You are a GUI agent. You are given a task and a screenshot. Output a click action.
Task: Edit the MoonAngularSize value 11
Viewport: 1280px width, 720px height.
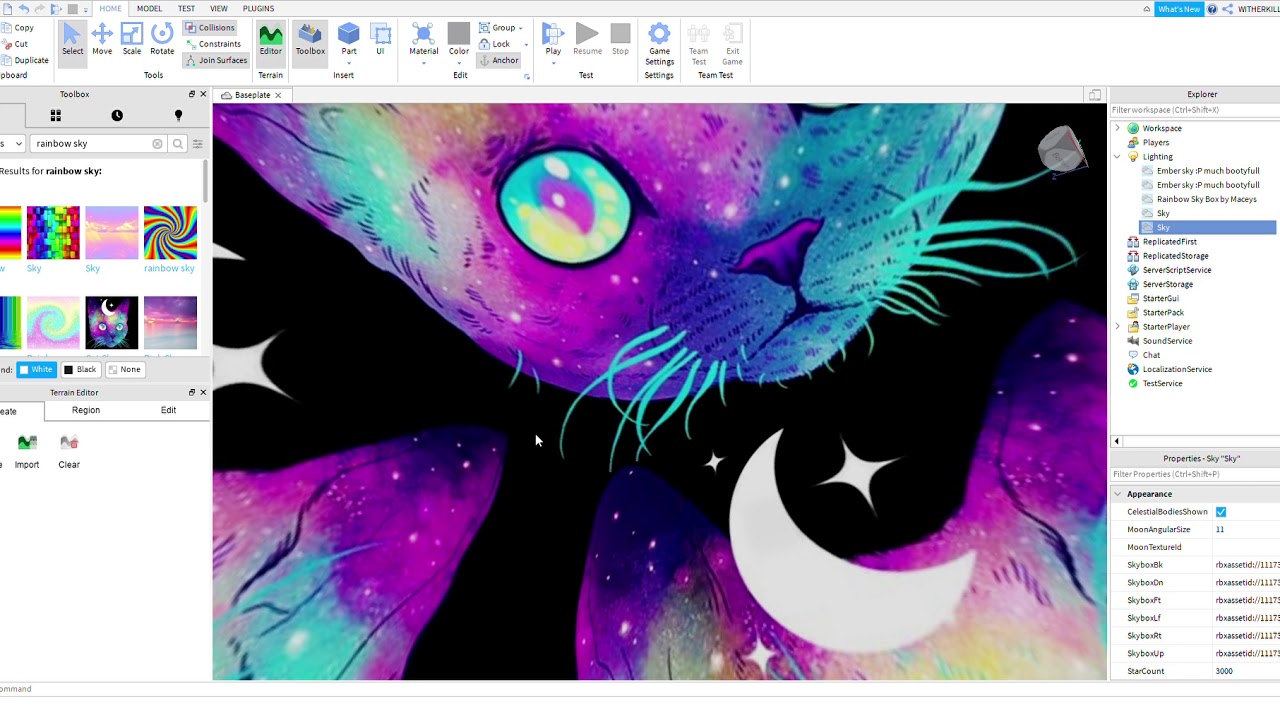pos(1245,530)
